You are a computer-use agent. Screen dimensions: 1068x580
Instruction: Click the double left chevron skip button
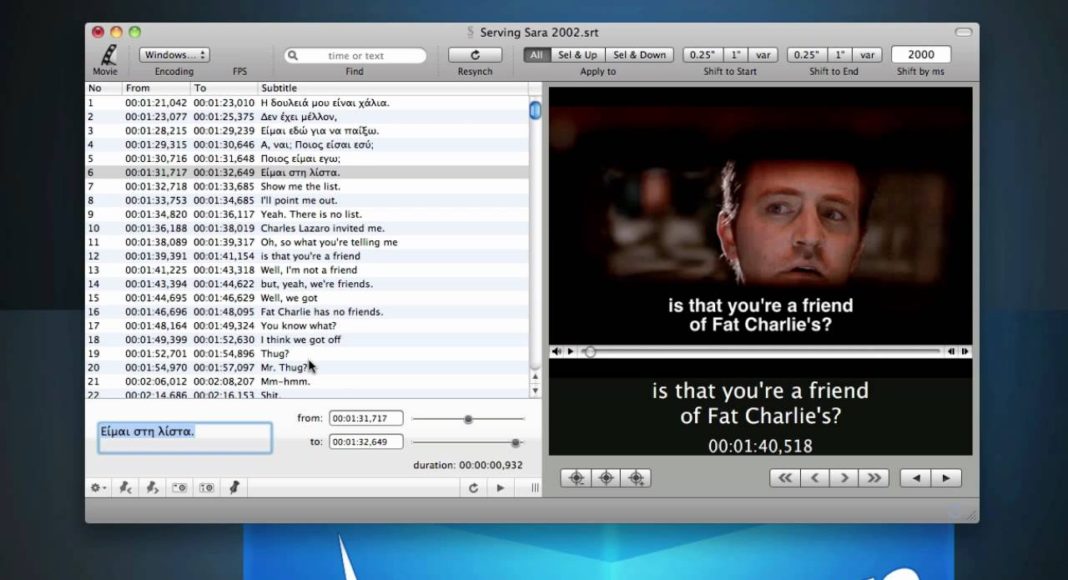point(785,478)
